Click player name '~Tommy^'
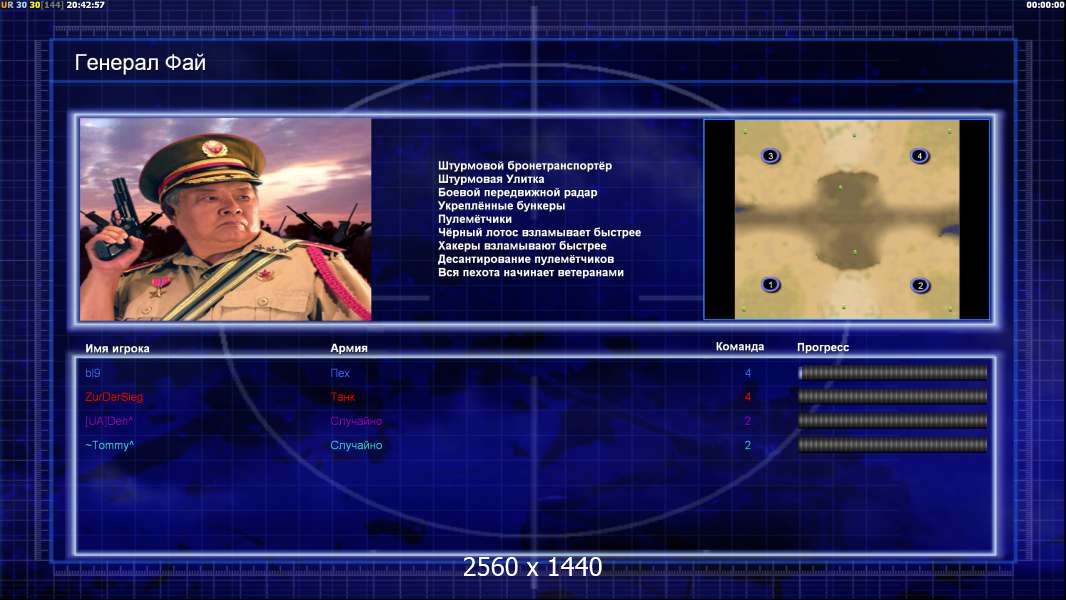Screen dimensions: 1066x600 tap(109, 445)
